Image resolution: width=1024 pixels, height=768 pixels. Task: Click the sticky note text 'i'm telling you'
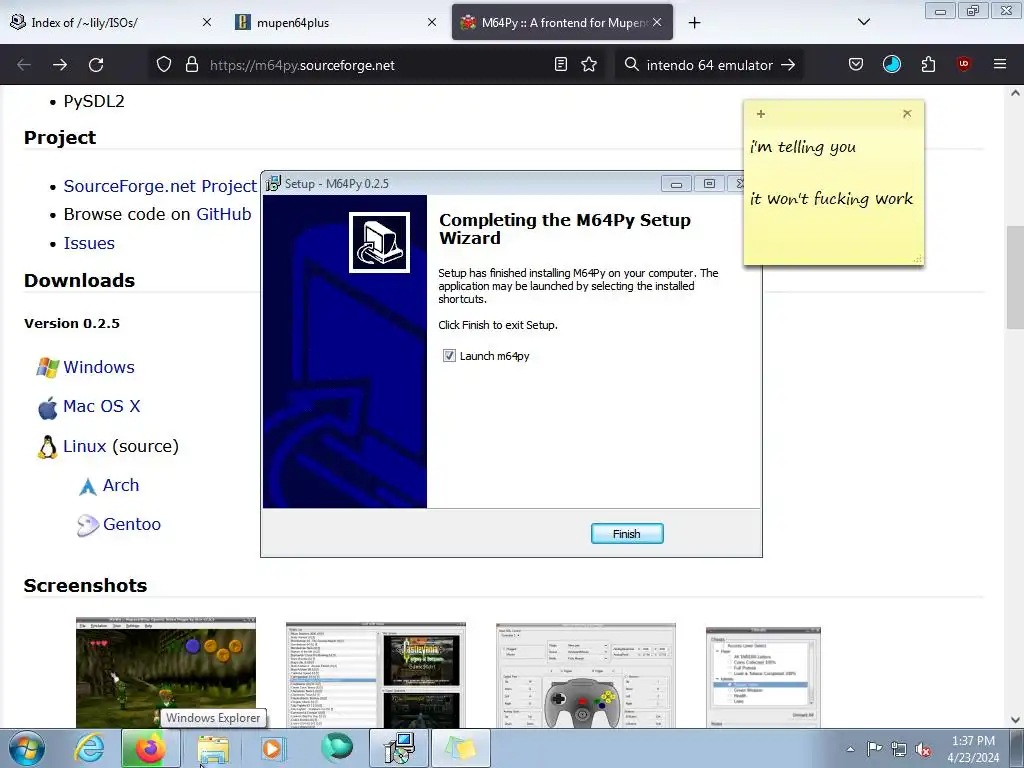coord(803,147)
